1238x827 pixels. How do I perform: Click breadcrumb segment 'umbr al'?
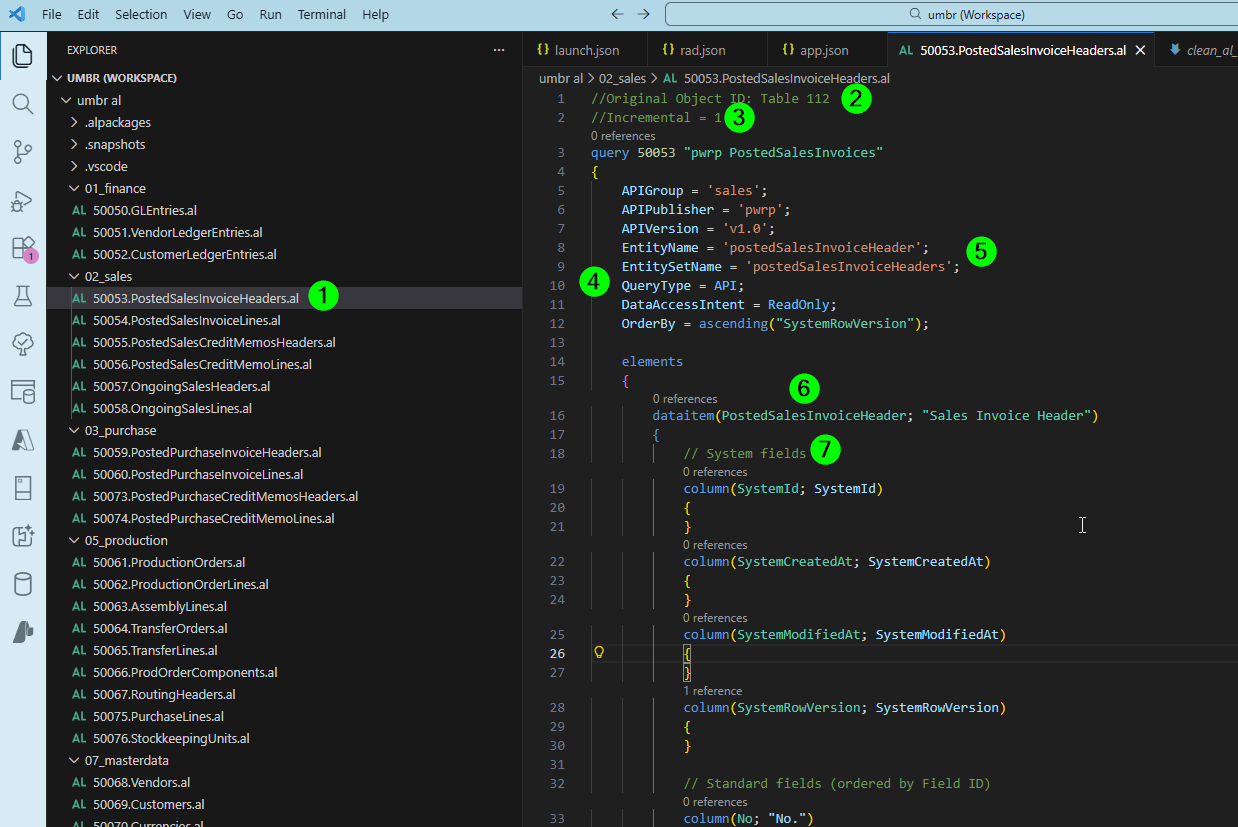point(561,77)
